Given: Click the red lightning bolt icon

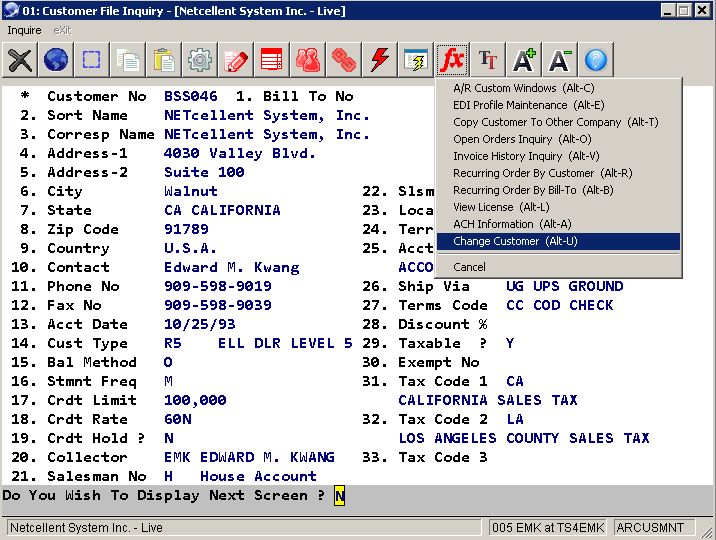Looking at the screenshot, I should pos(380,60).
